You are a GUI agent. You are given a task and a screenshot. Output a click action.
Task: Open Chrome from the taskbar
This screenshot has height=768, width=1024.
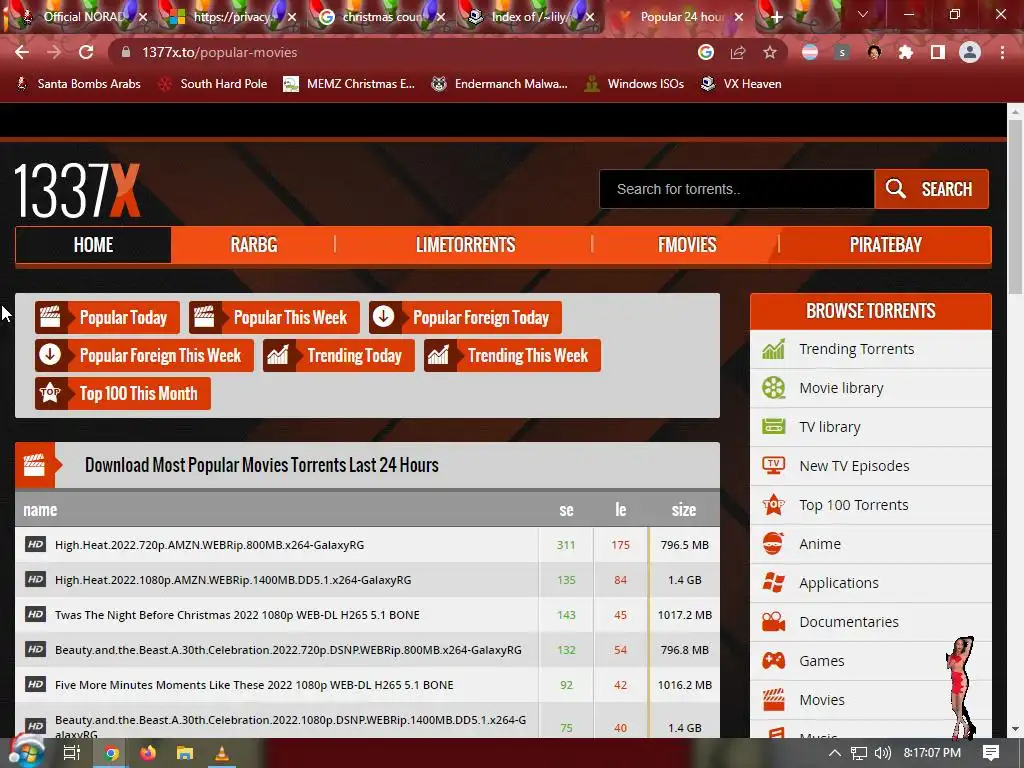[x=111, y=753]
